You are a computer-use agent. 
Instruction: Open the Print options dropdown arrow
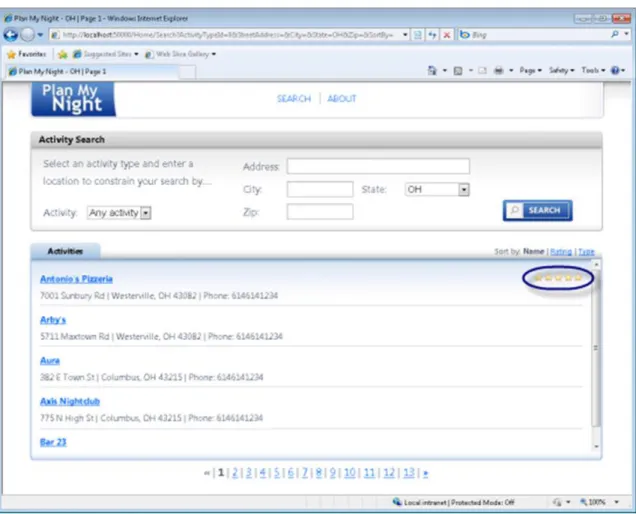tap(511, 71)
